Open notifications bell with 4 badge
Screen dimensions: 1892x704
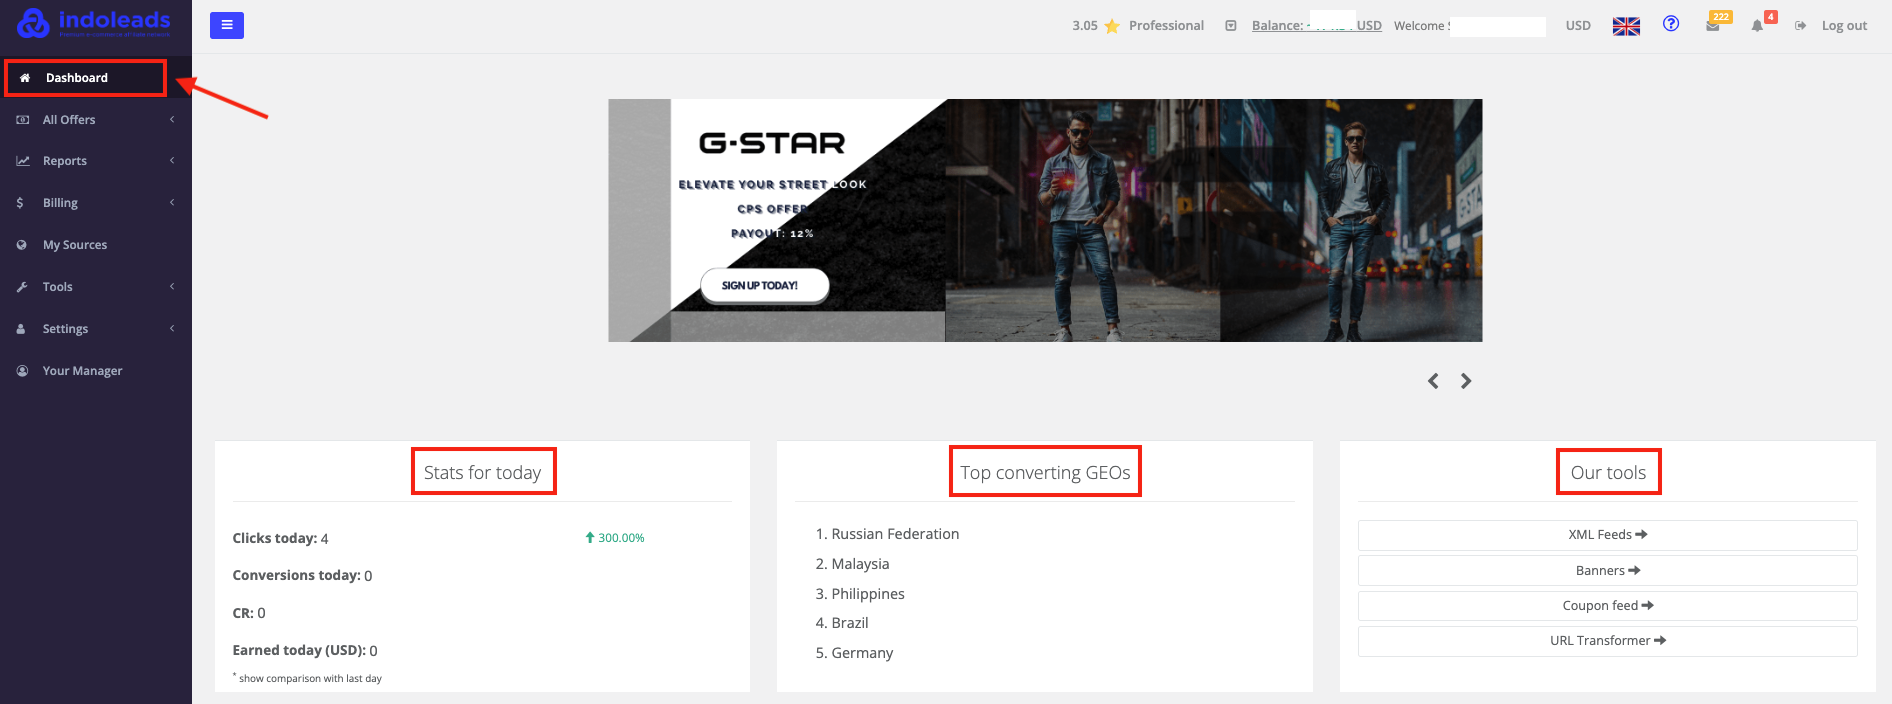point(1758,25)
